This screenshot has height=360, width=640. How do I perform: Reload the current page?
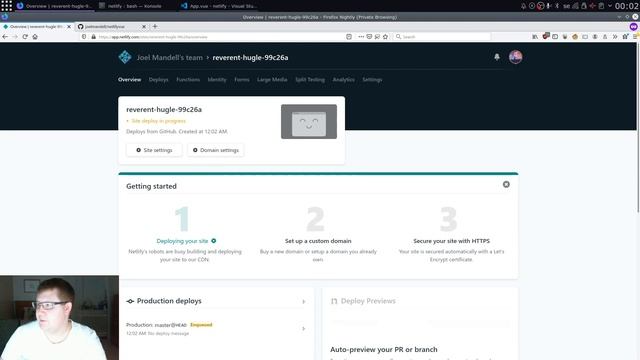tap(25, 37)
